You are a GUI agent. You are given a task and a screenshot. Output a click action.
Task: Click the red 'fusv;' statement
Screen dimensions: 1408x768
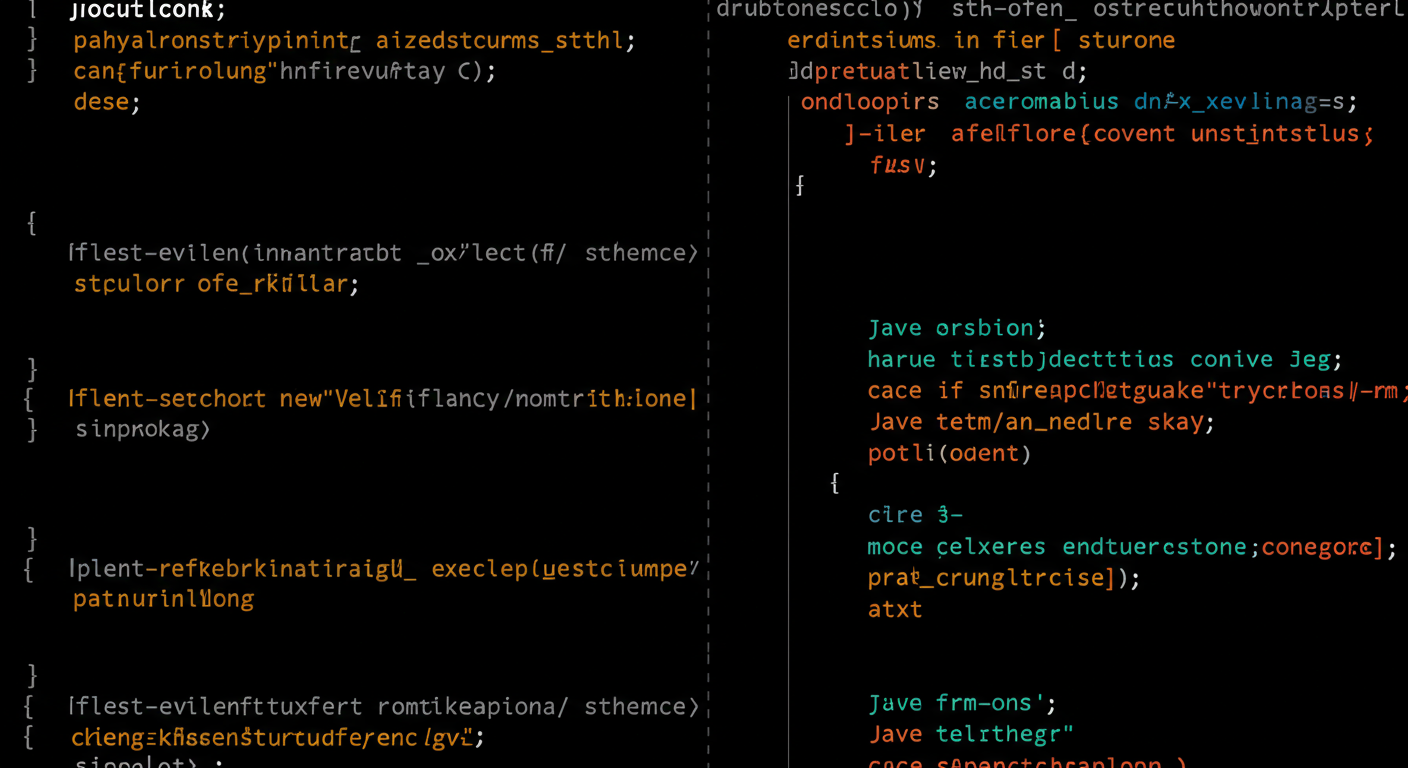tap(903, 165)
